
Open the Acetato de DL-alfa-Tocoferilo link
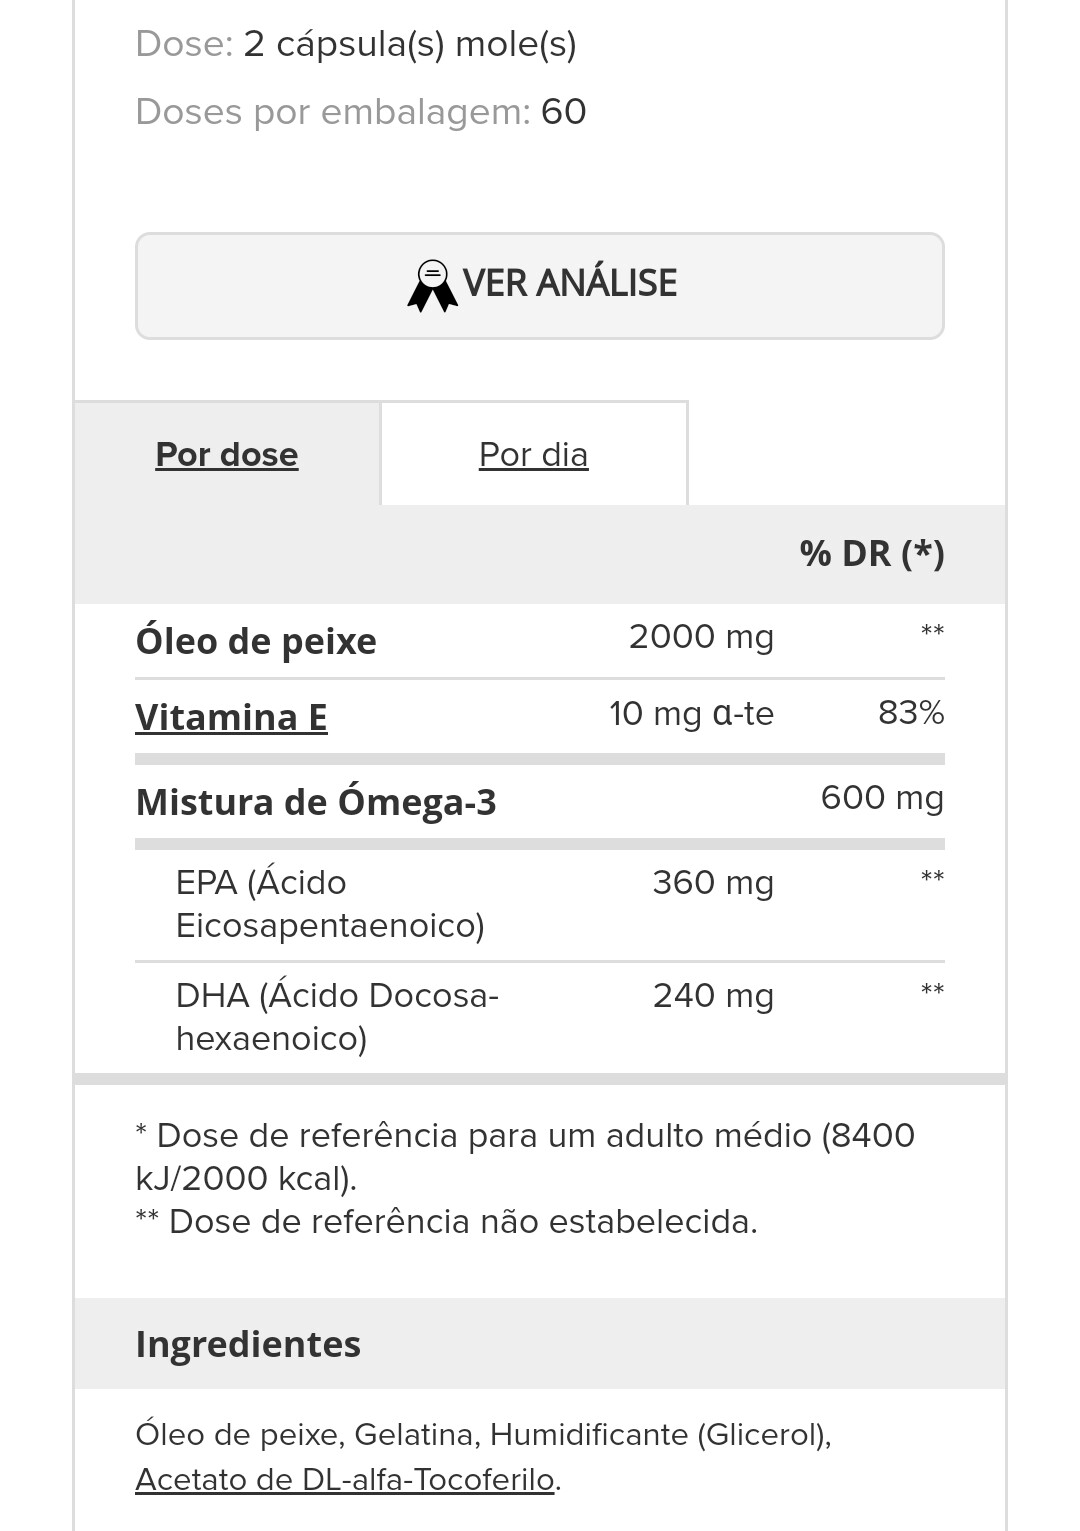click(345, 1479)
